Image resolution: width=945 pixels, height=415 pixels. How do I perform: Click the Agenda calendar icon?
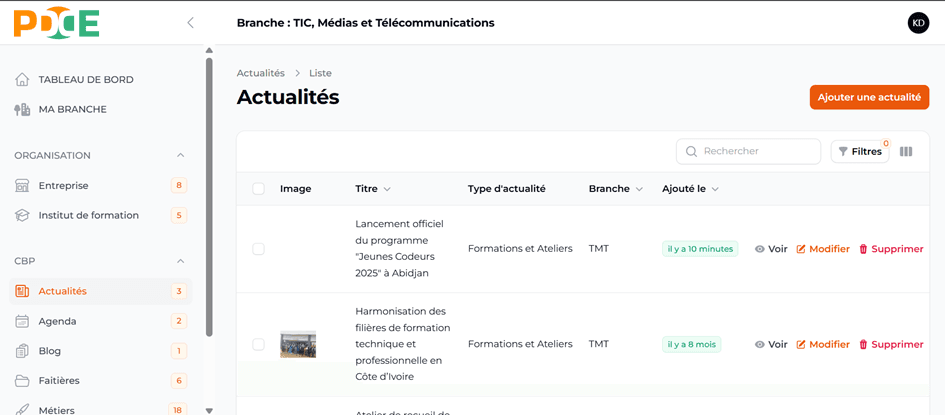click(x=22, y=321)
